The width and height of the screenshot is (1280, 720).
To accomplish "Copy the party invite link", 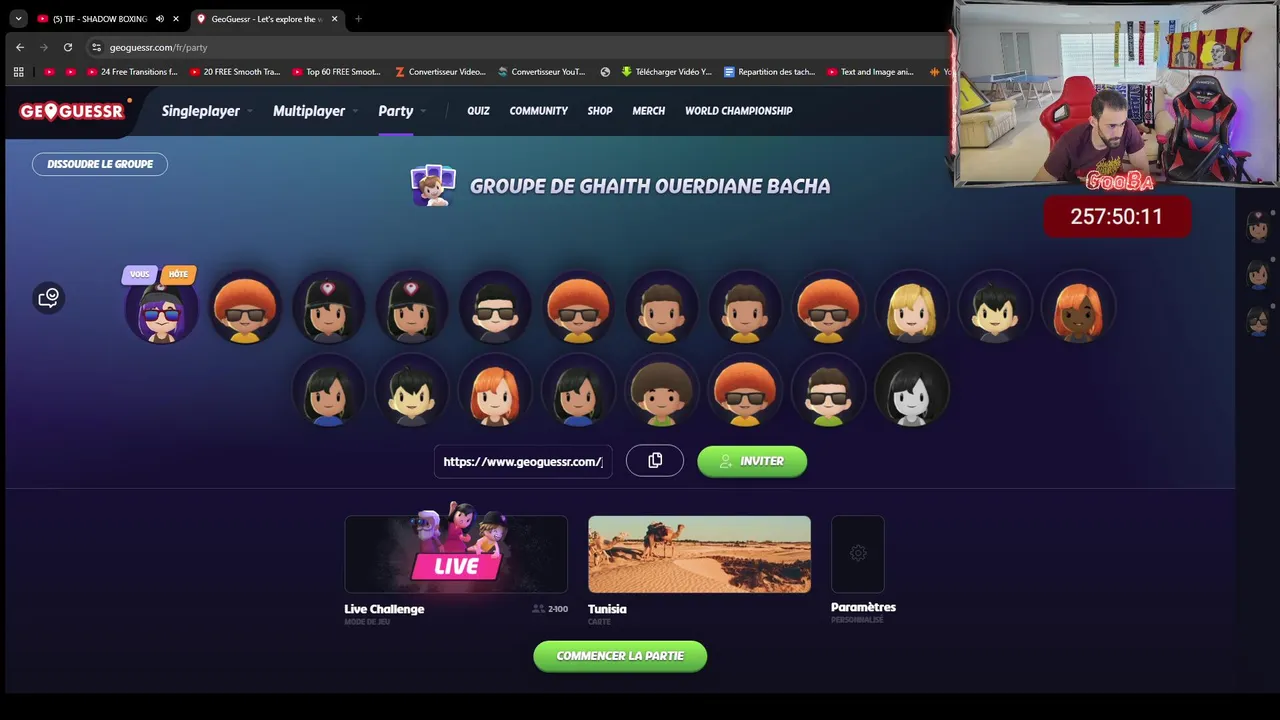I will [x=655, y=461].
